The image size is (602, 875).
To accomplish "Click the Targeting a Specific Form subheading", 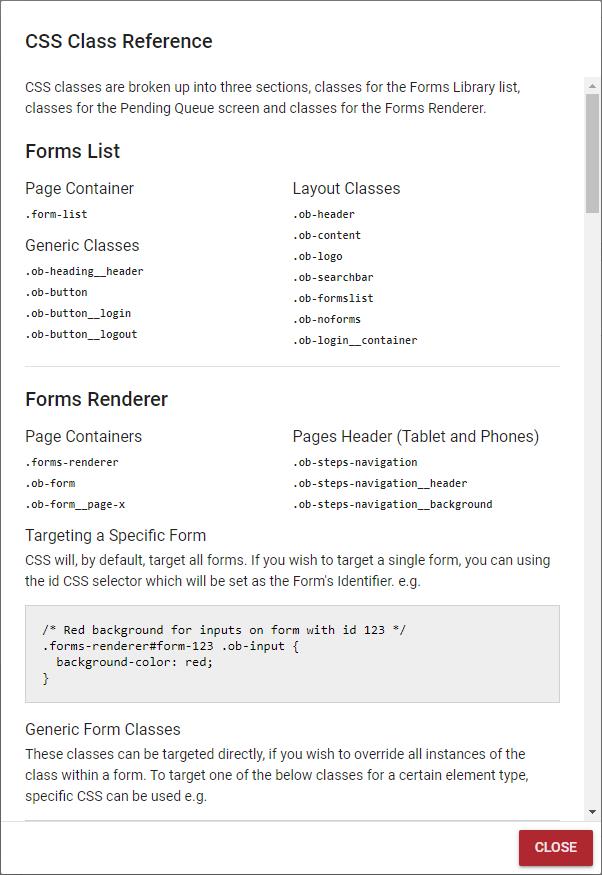I will pos(115,536).
